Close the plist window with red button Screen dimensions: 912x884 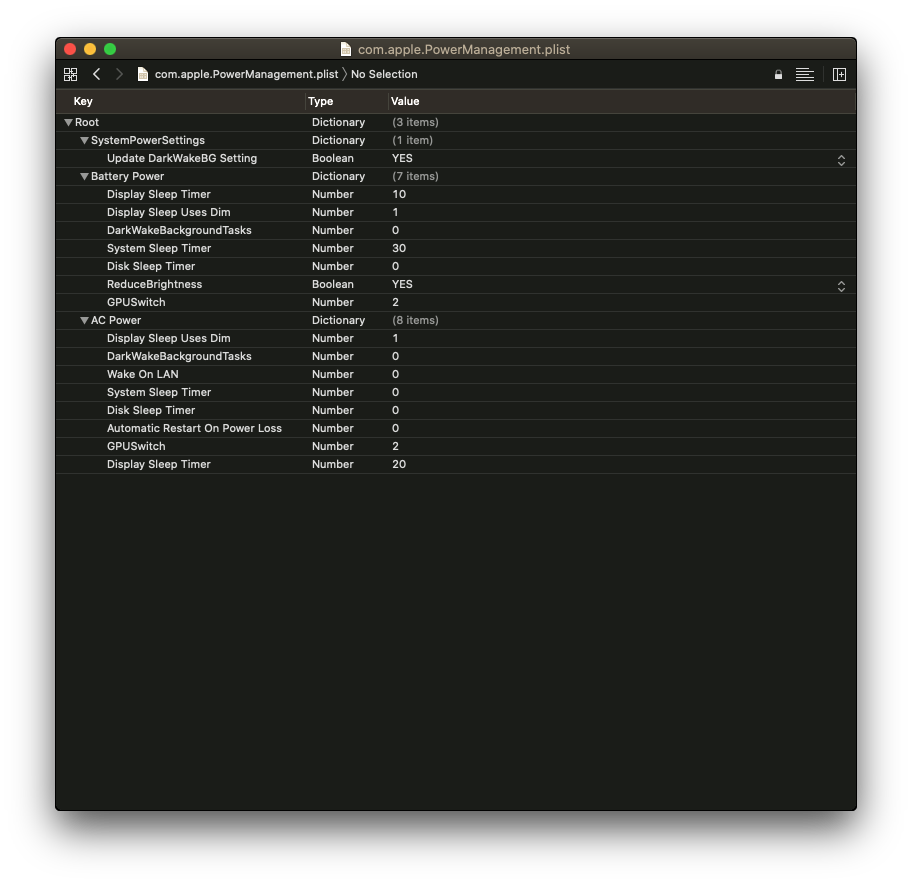point(70,49)
